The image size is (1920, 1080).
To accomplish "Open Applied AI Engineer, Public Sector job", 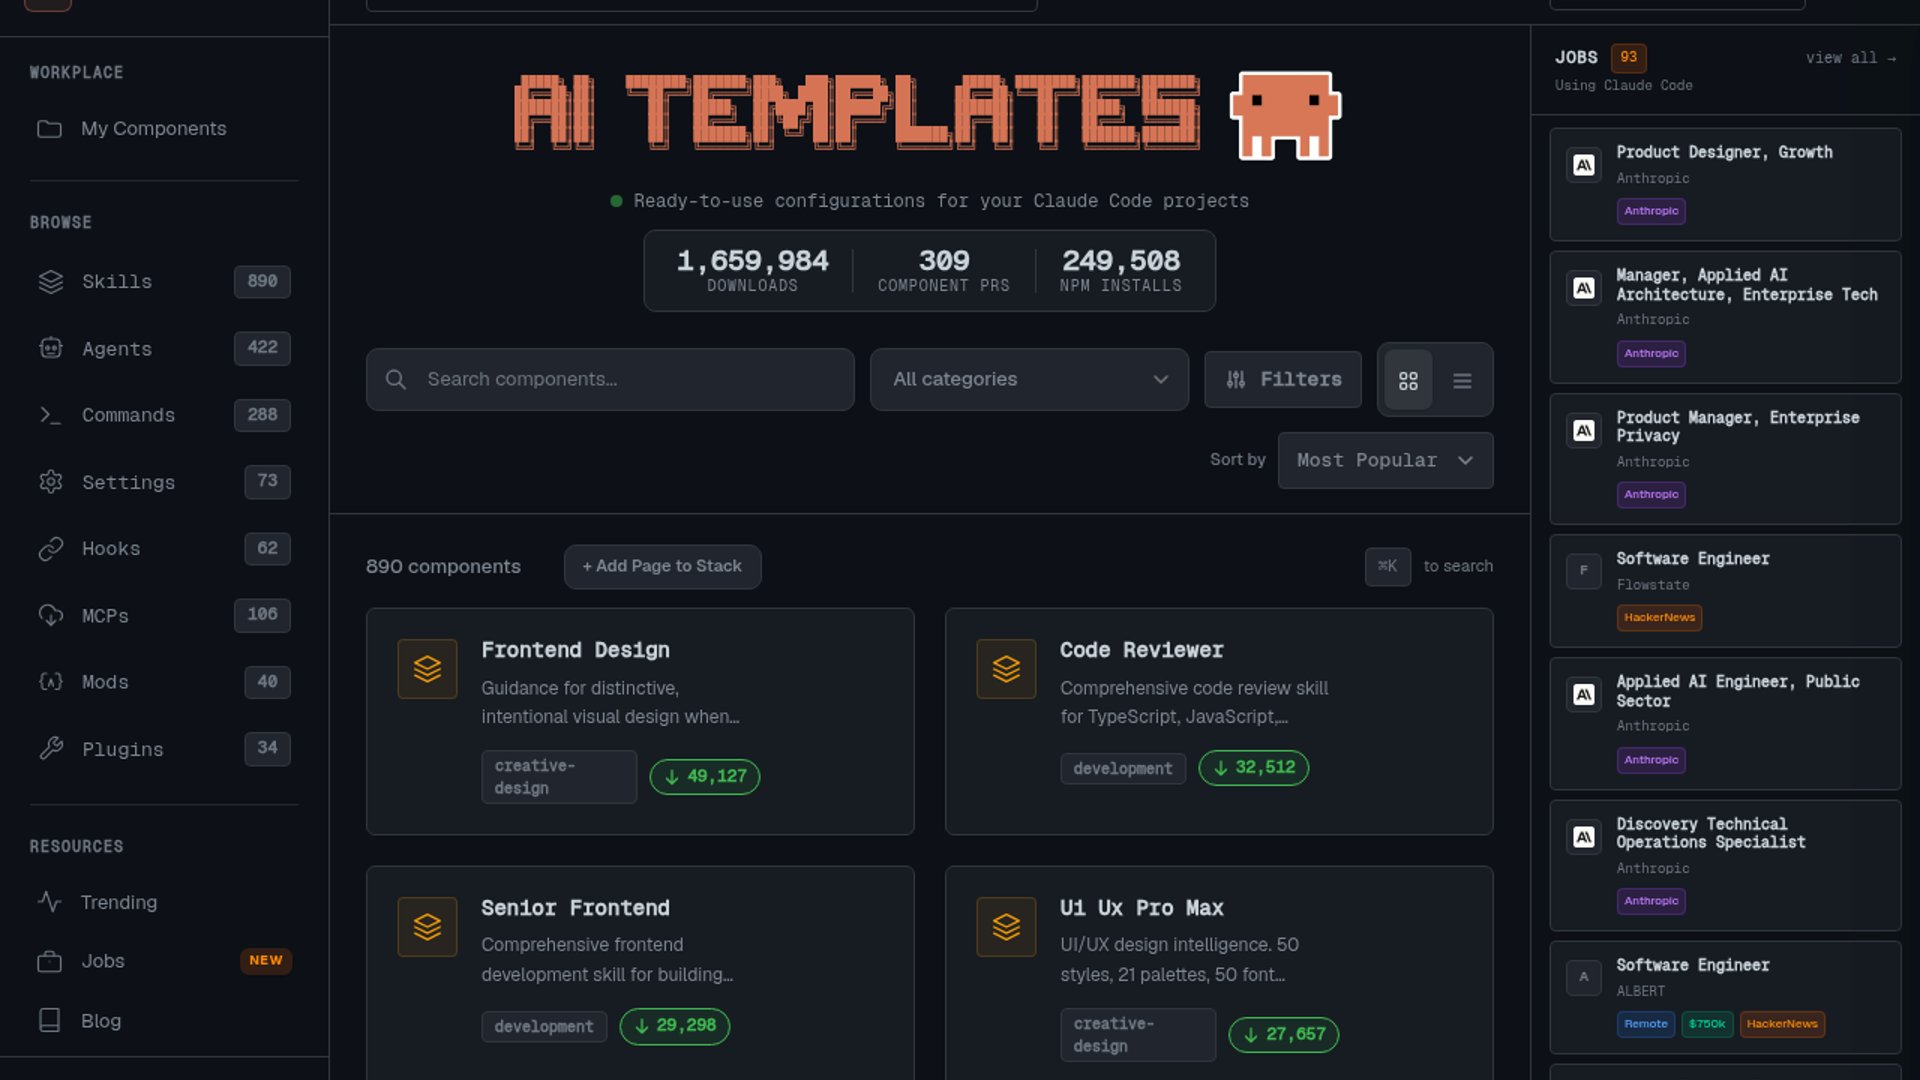I will [x=1725, y=724].
